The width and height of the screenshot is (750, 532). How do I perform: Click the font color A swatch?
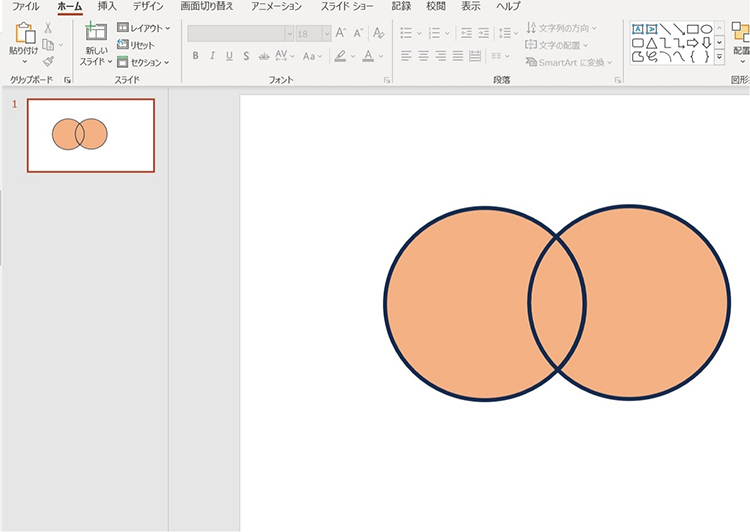click(x=367, y=56)
